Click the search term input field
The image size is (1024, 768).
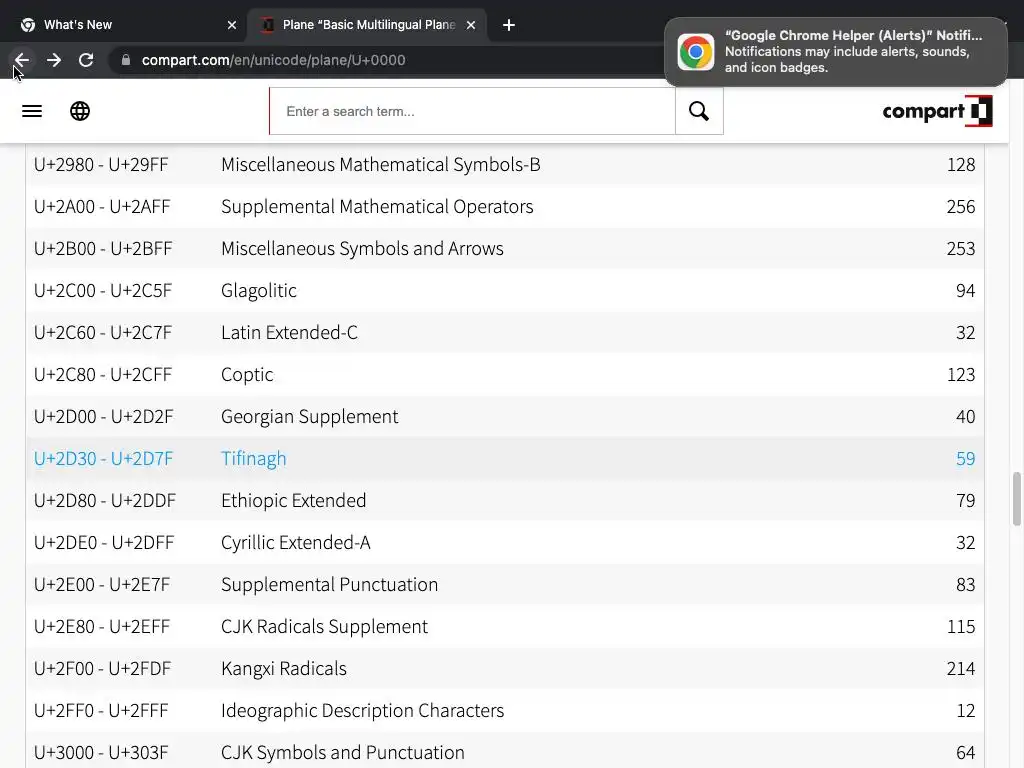coord(472,111)
